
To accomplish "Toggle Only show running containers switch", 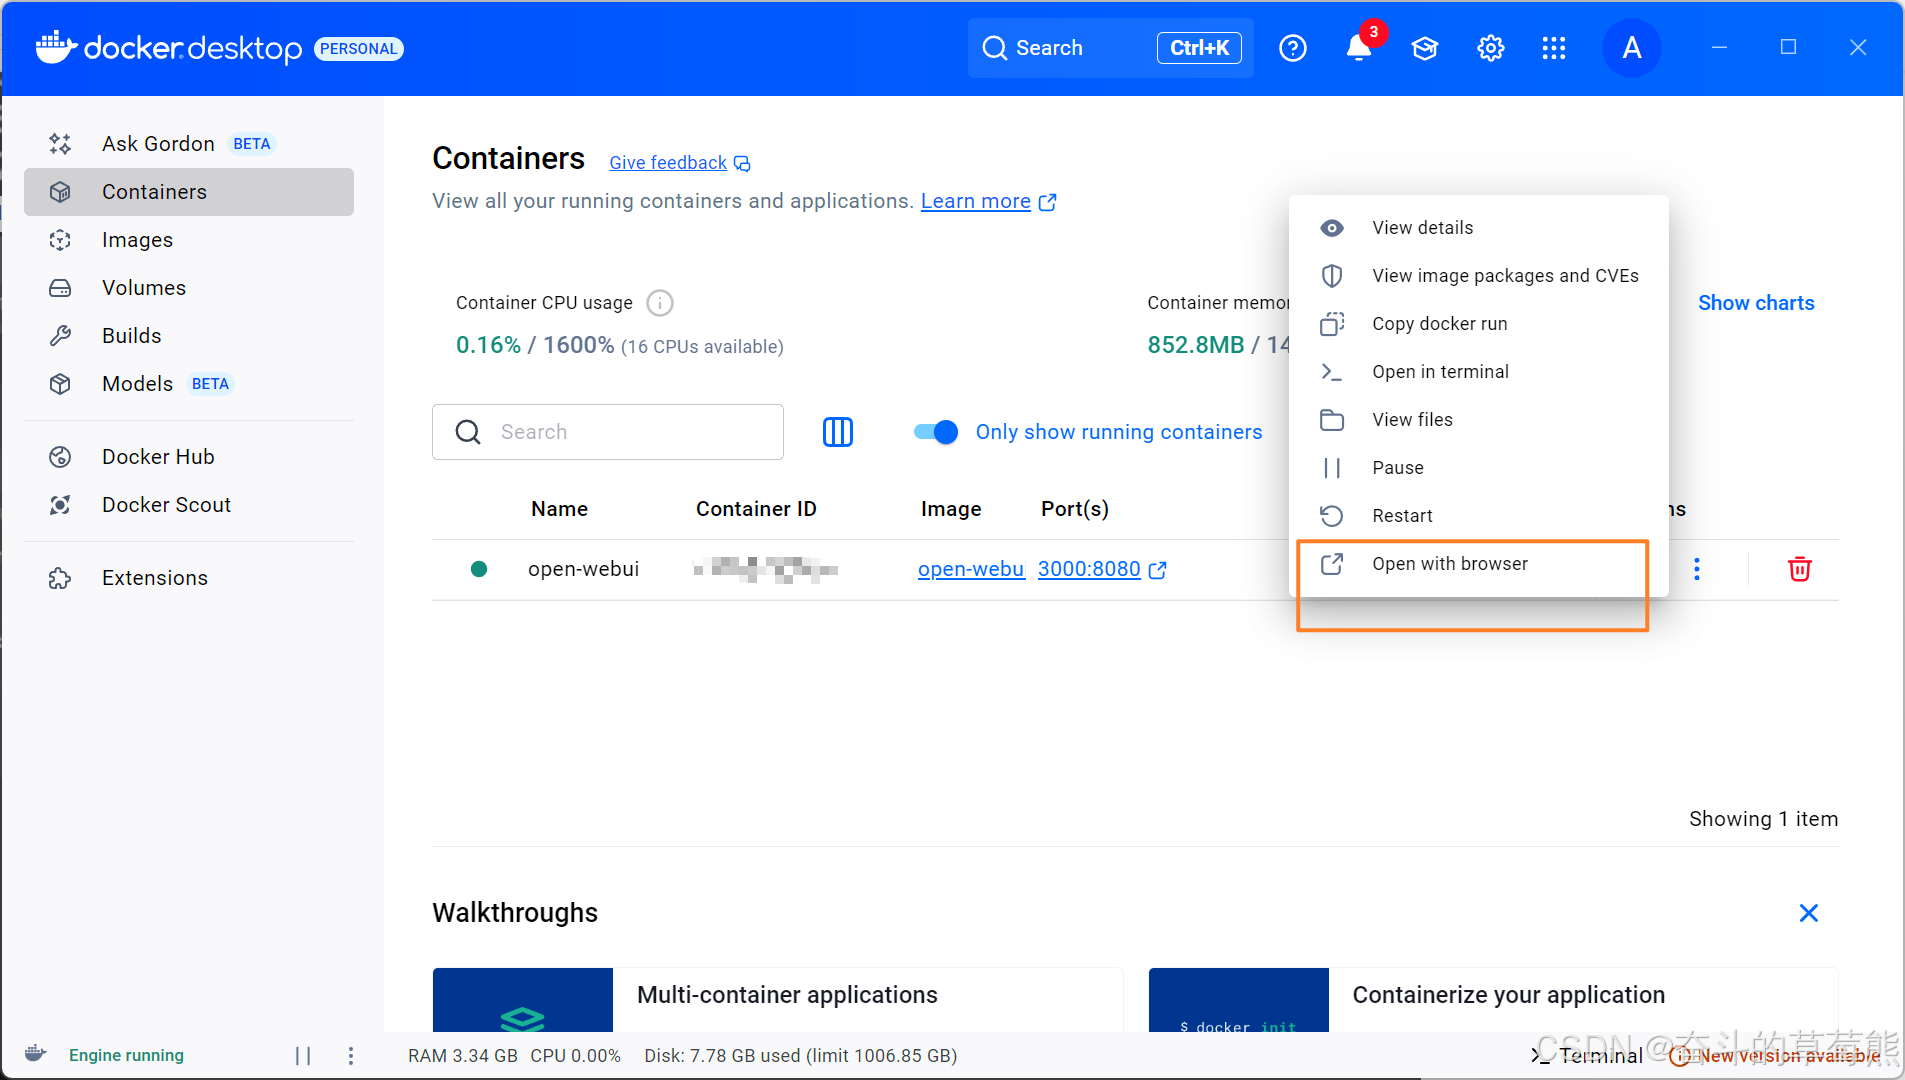I will [936, 432].
